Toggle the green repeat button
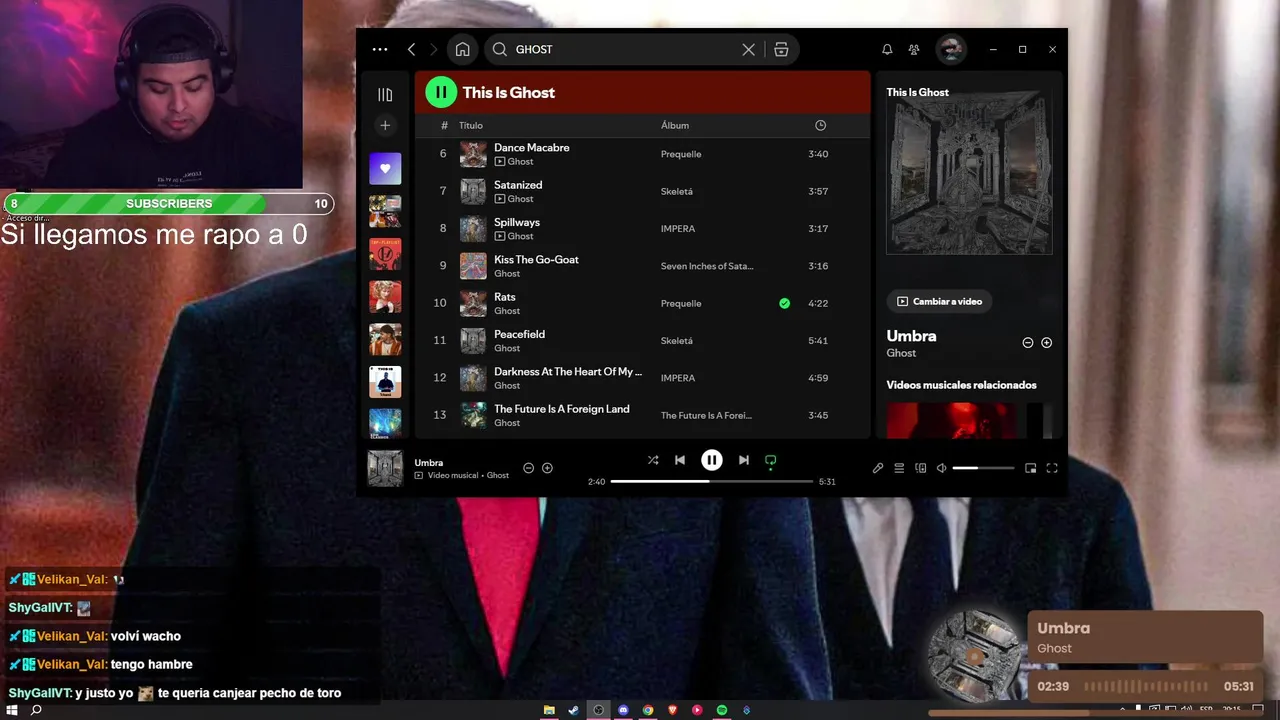This screenshot has height=720, width=1280. coord(770,460)
